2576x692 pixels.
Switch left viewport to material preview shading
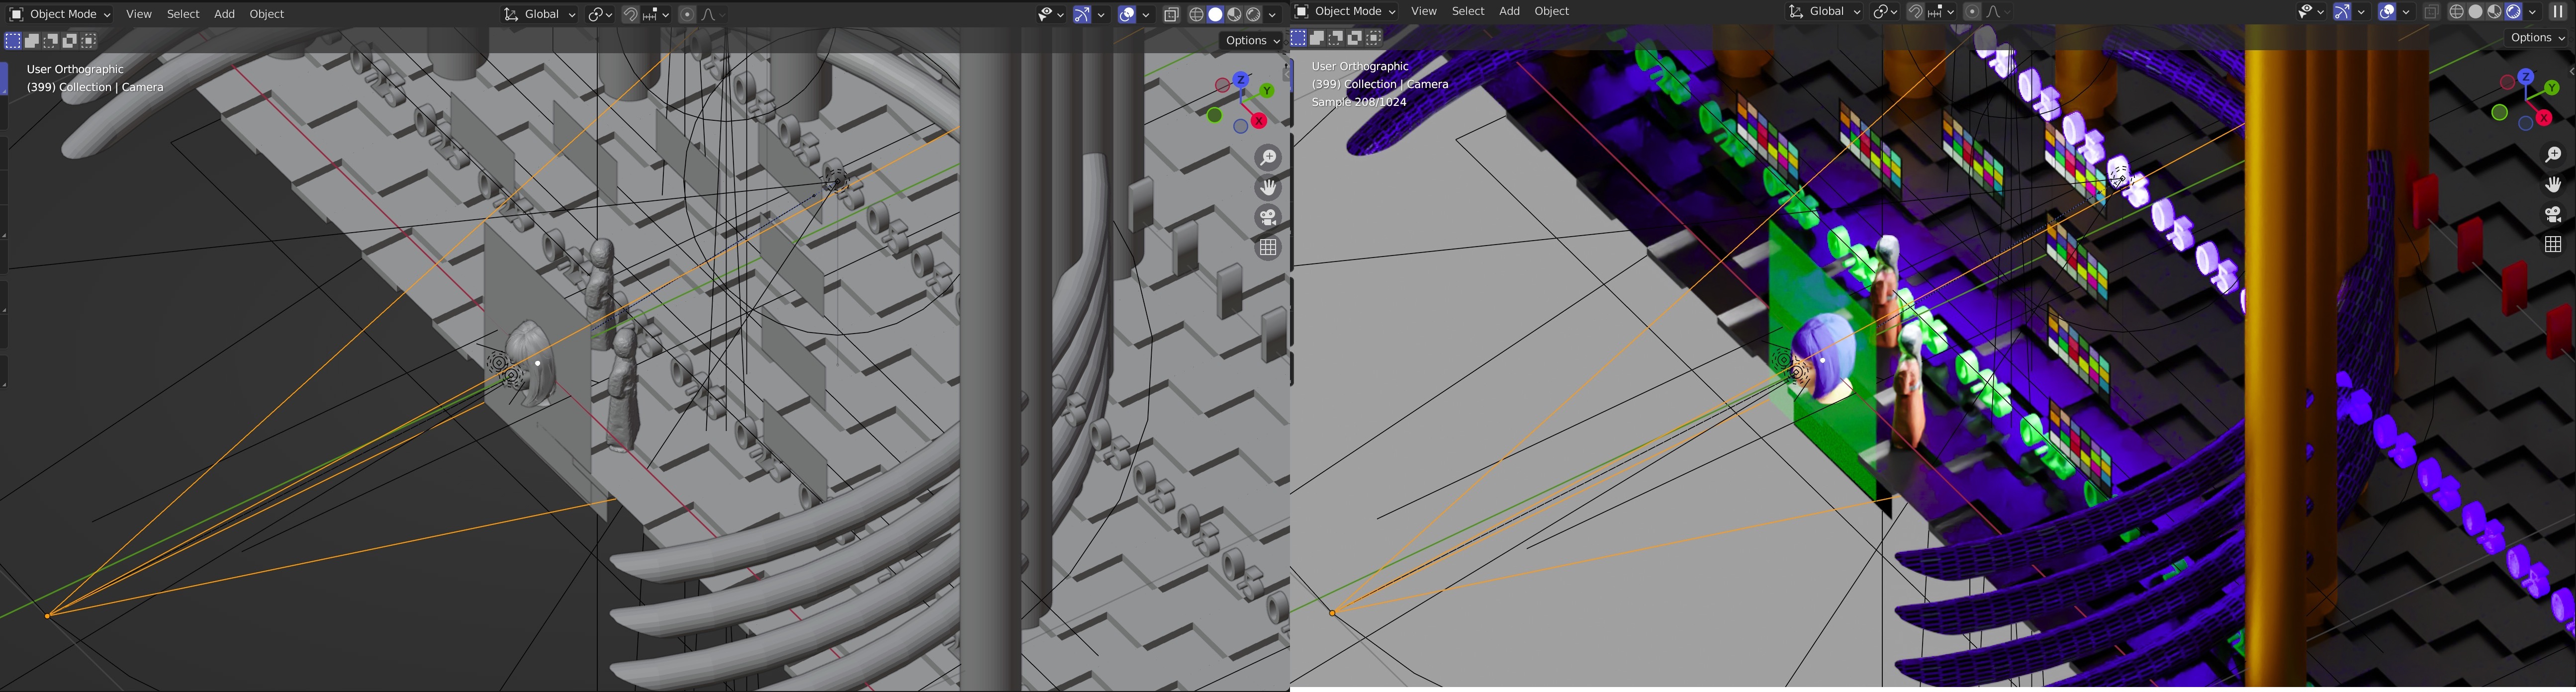tap(1235, 14)
